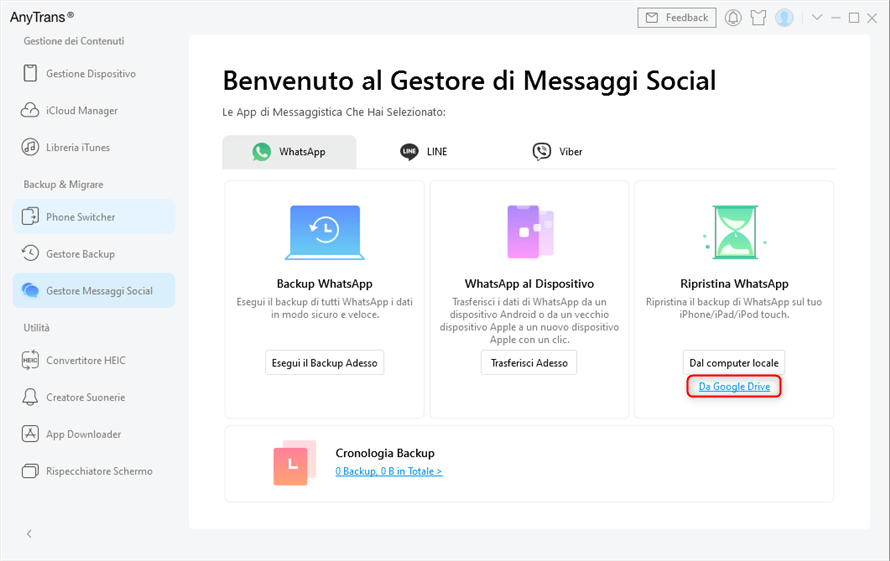Follow the Da Google Drive link

pos(734,387)
